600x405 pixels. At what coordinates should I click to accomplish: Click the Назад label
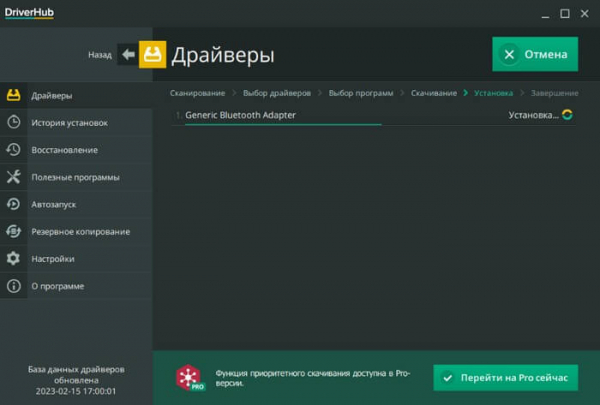click(100, 55)
